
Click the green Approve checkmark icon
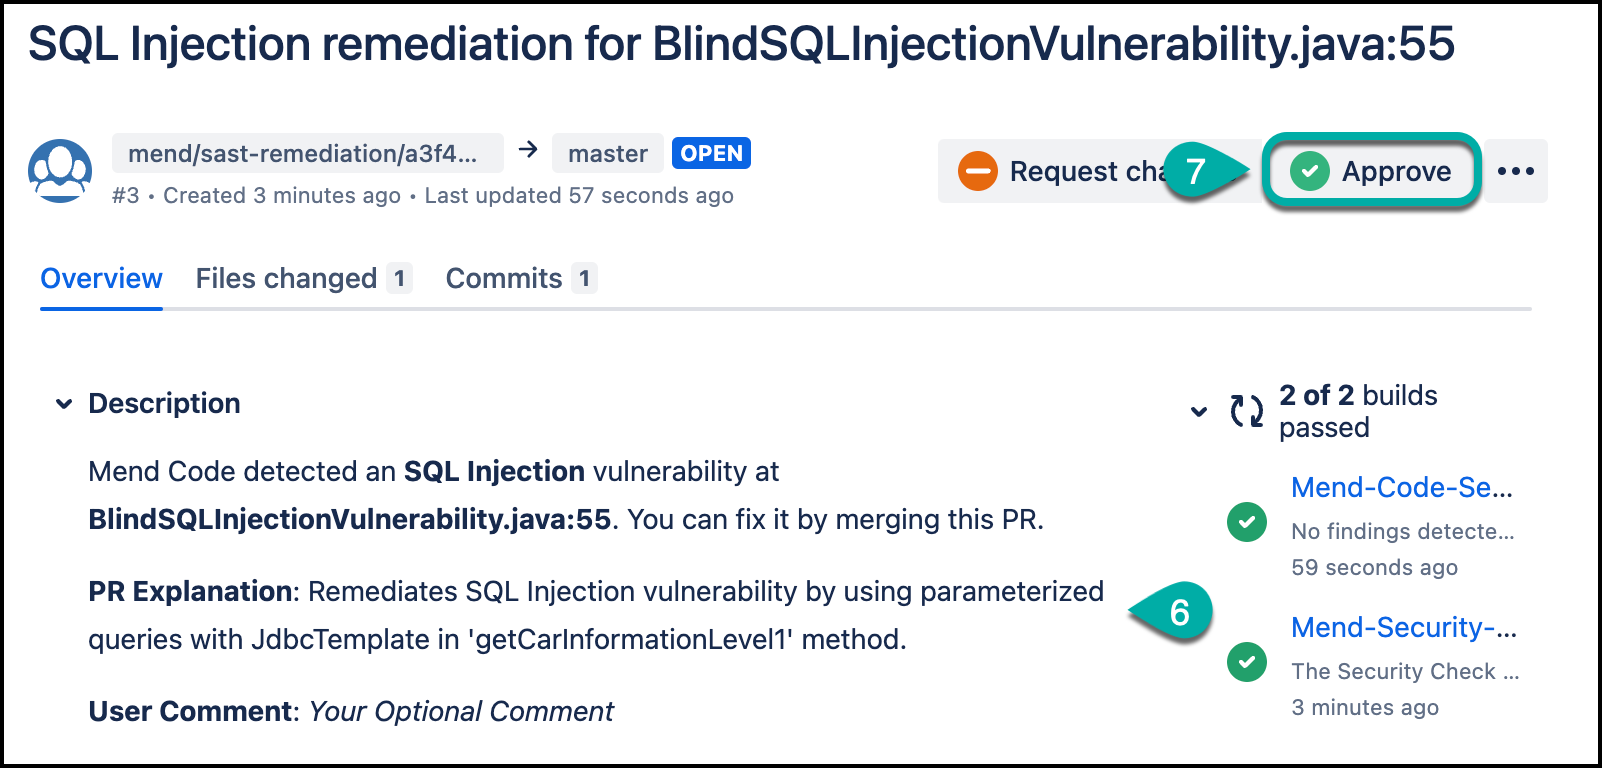pos(1309,171)
